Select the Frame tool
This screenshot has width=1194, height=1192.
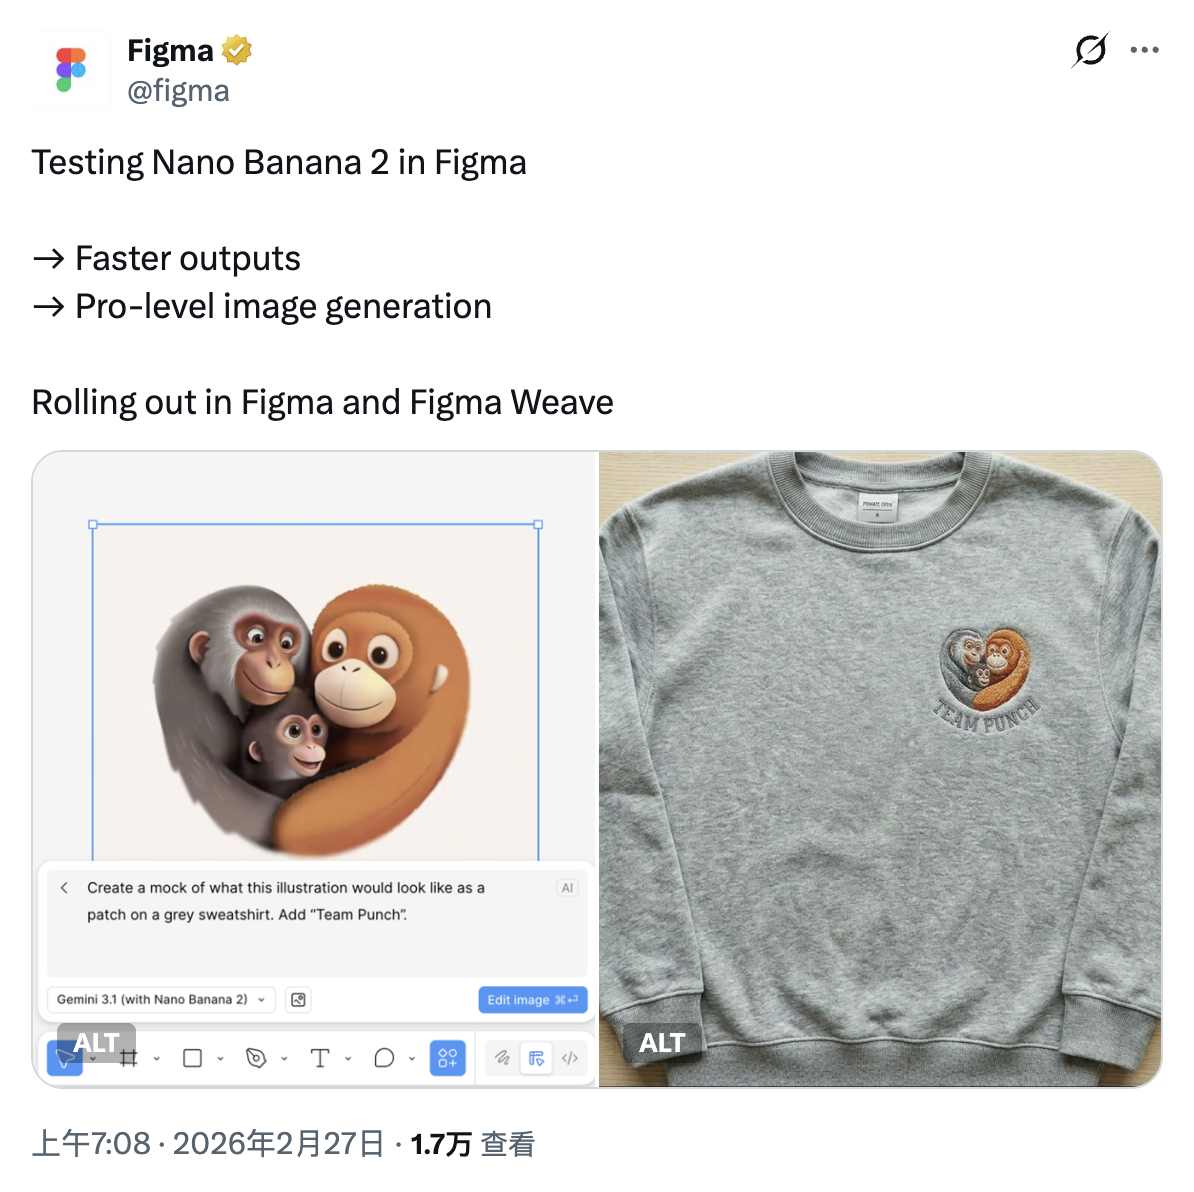coord(129,1058)
